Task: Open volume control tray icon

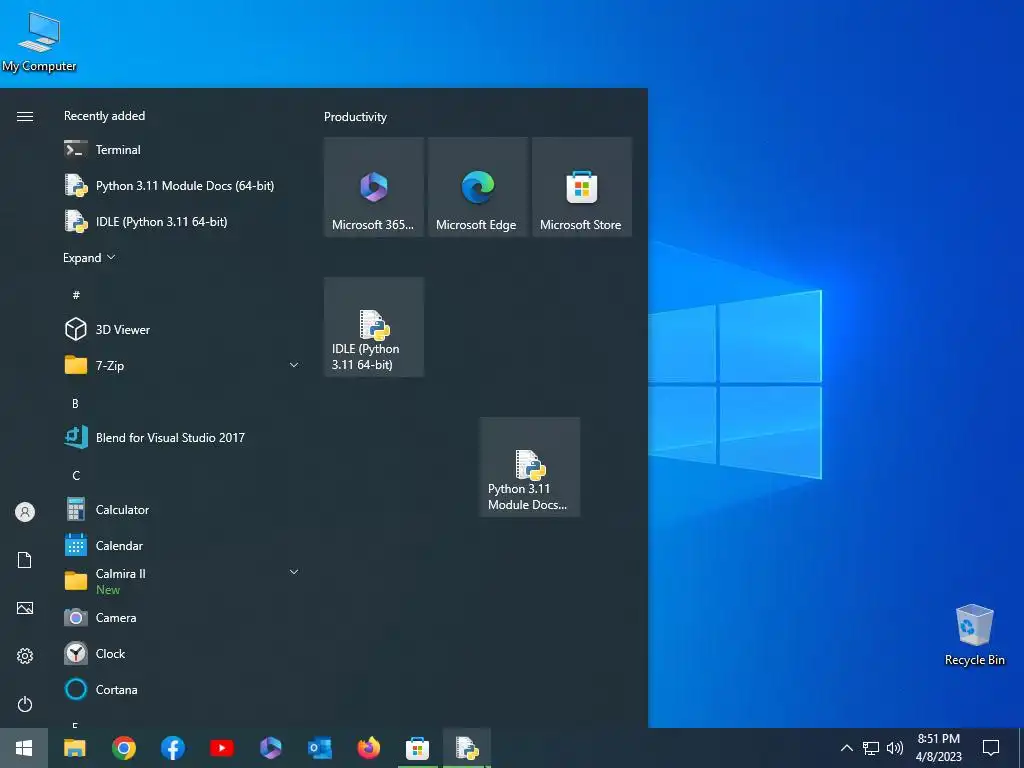Action: [895, 748]
